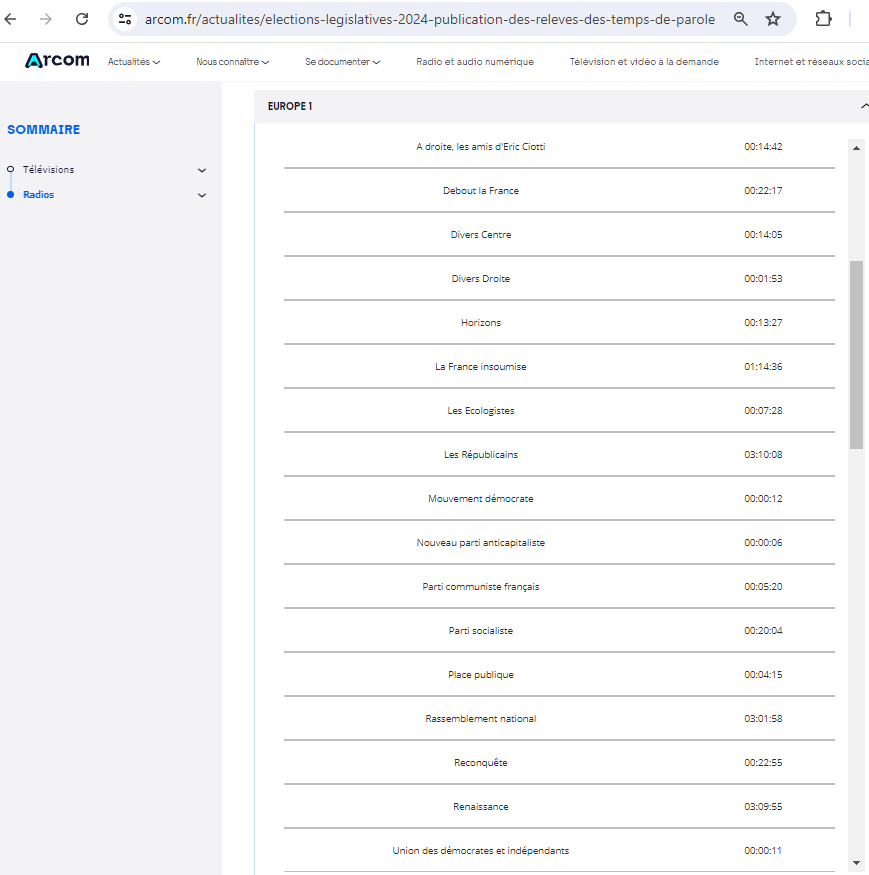Image resolution: width=869 pixels, height=875 pixels.
Task: Select Radios in the sommaire
Action: (39, 195)
